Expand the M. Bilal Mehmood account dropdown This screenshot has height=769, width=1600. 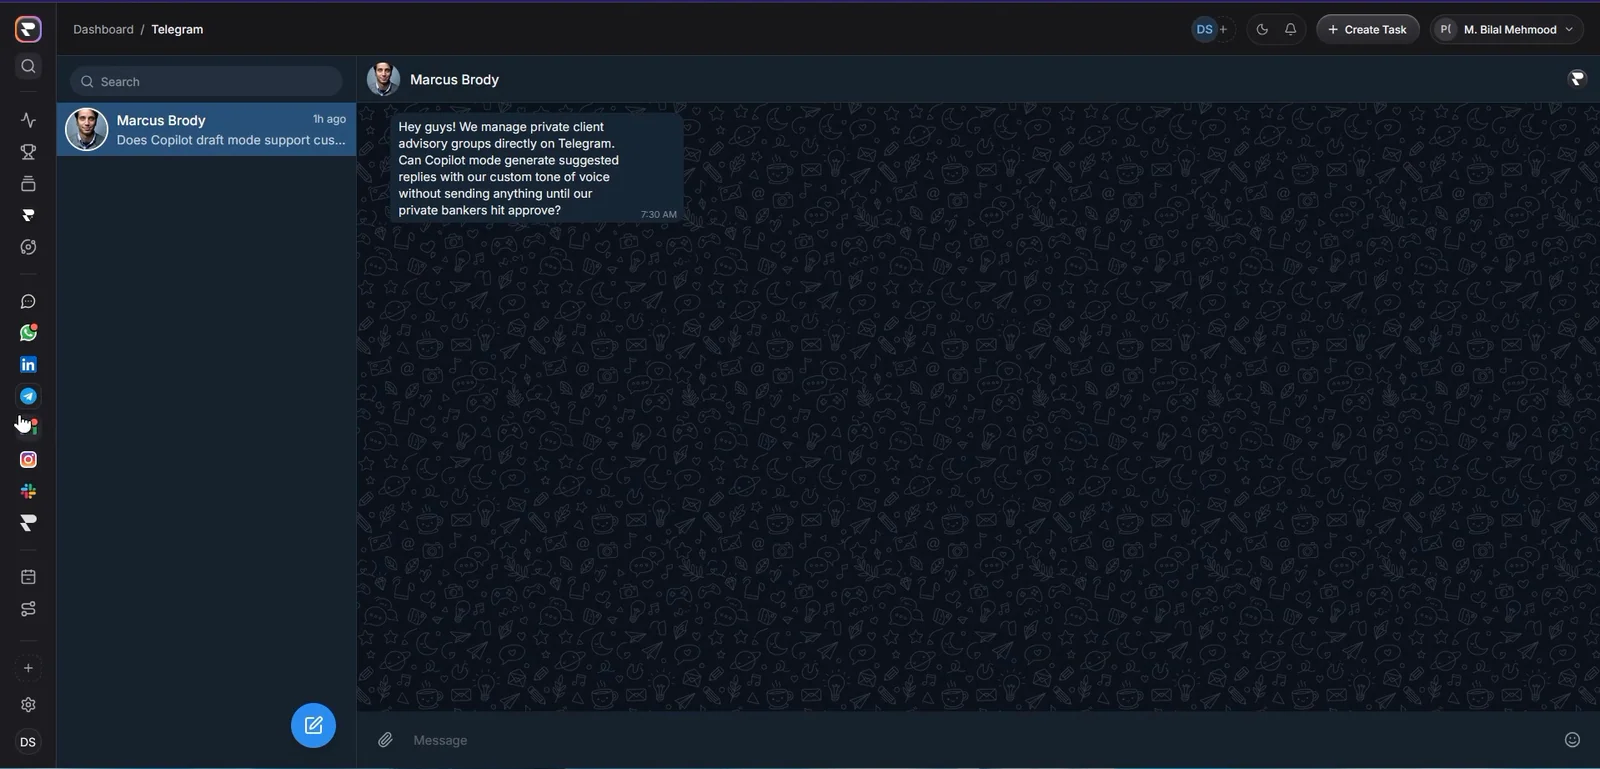(1507, 30)
